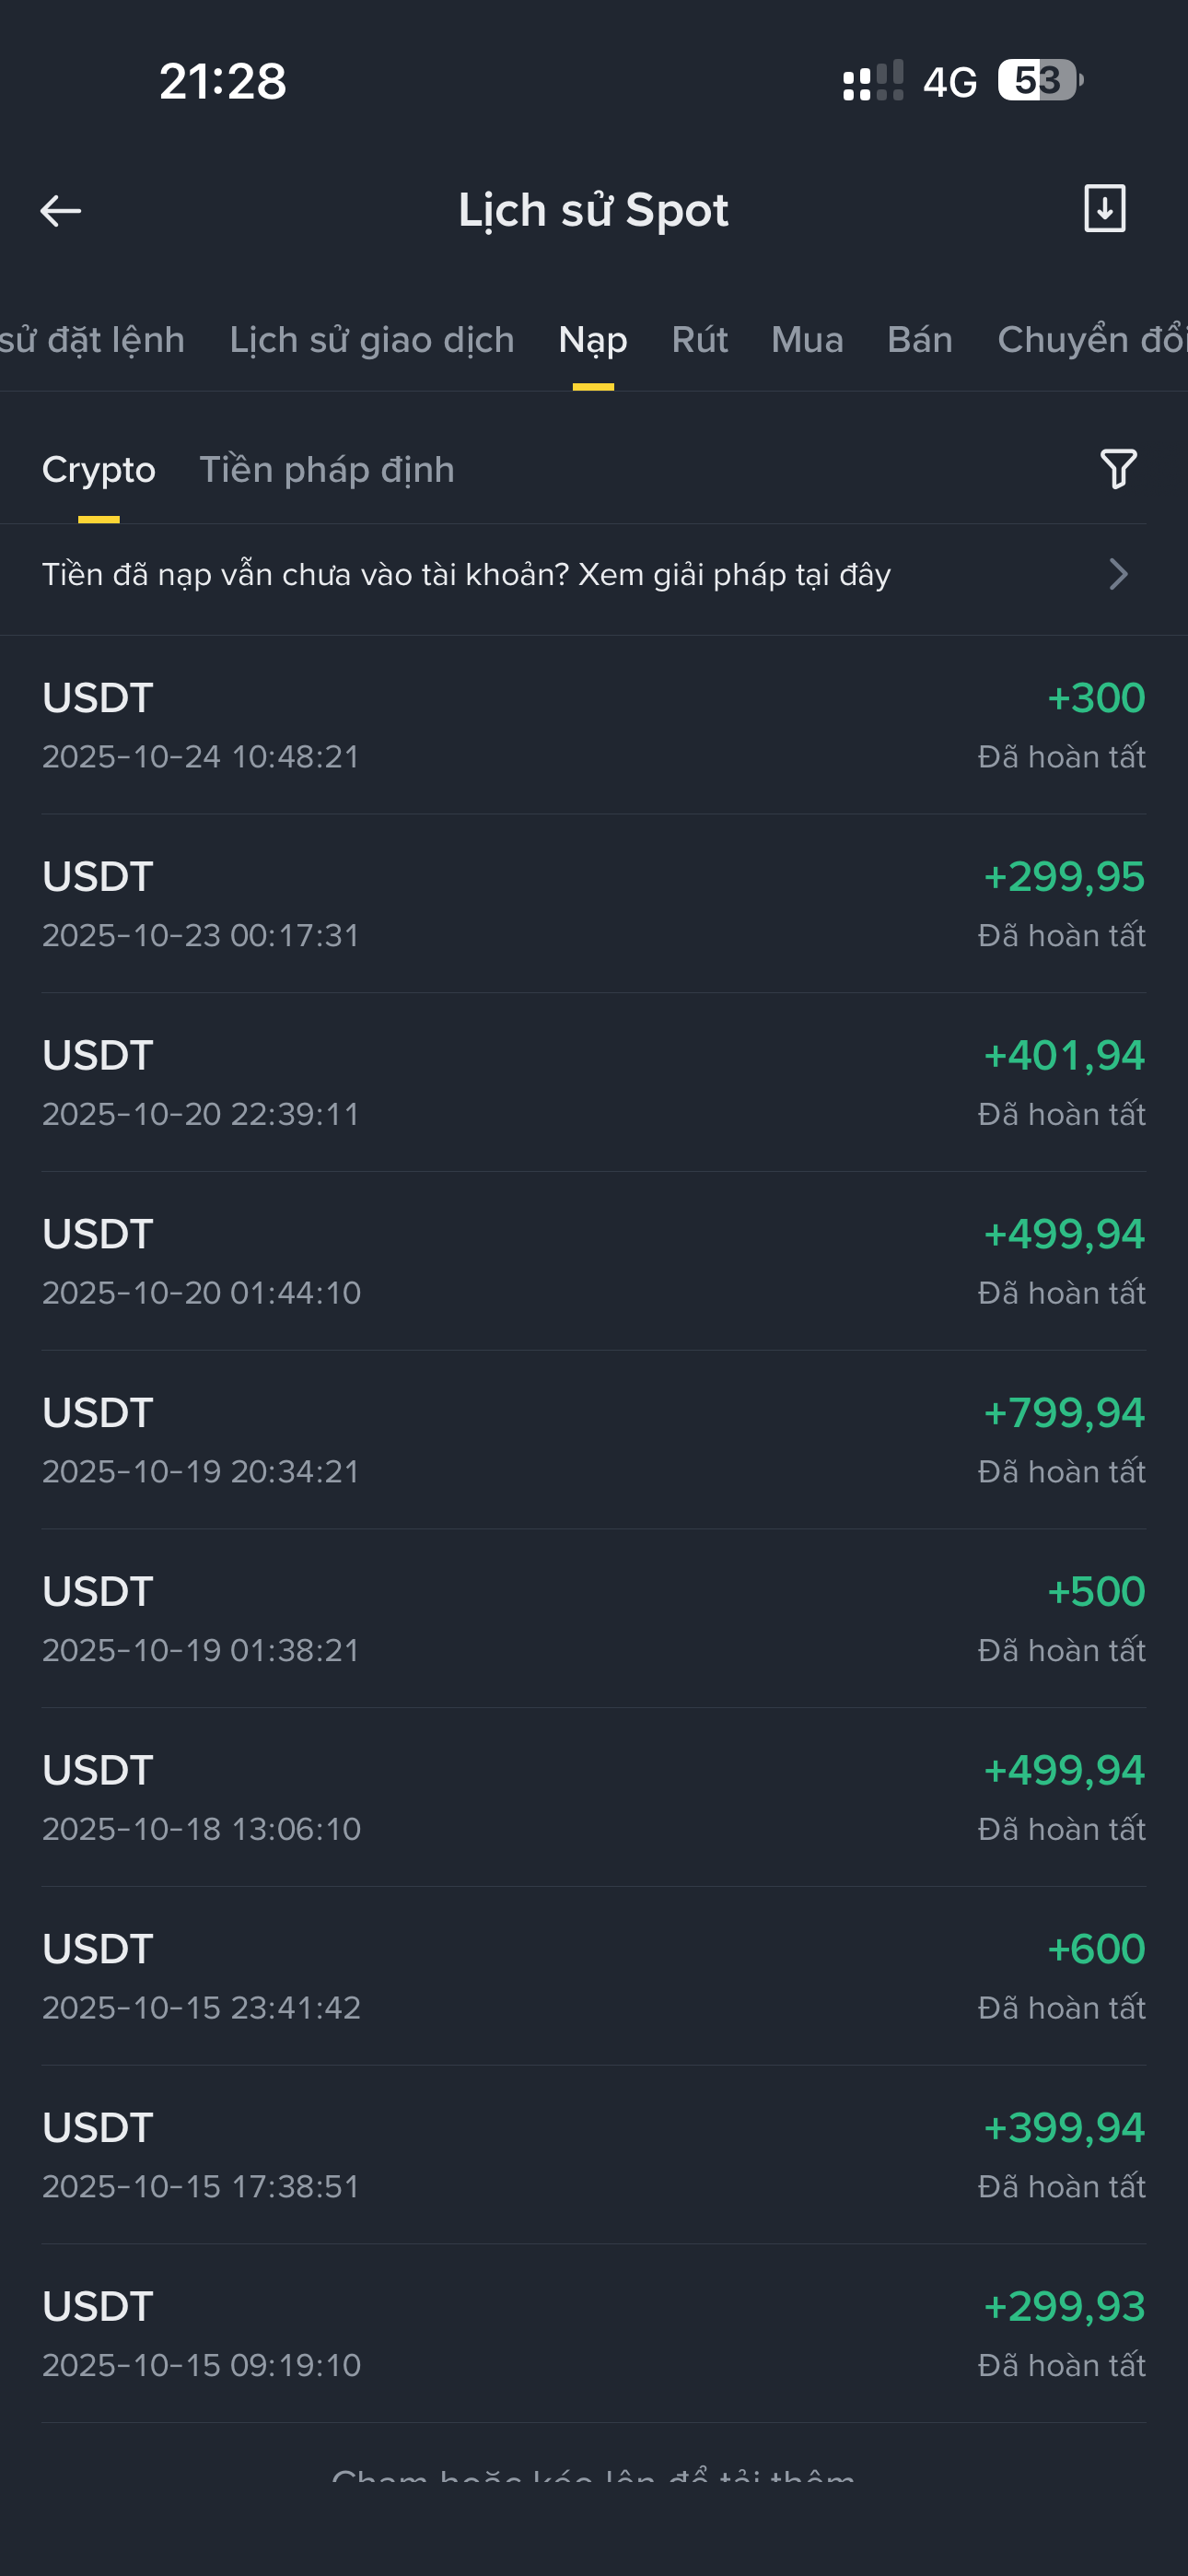Open the deposit help link text
Viewport: 1188px width, 2576px height.
[x=466, y=575]
